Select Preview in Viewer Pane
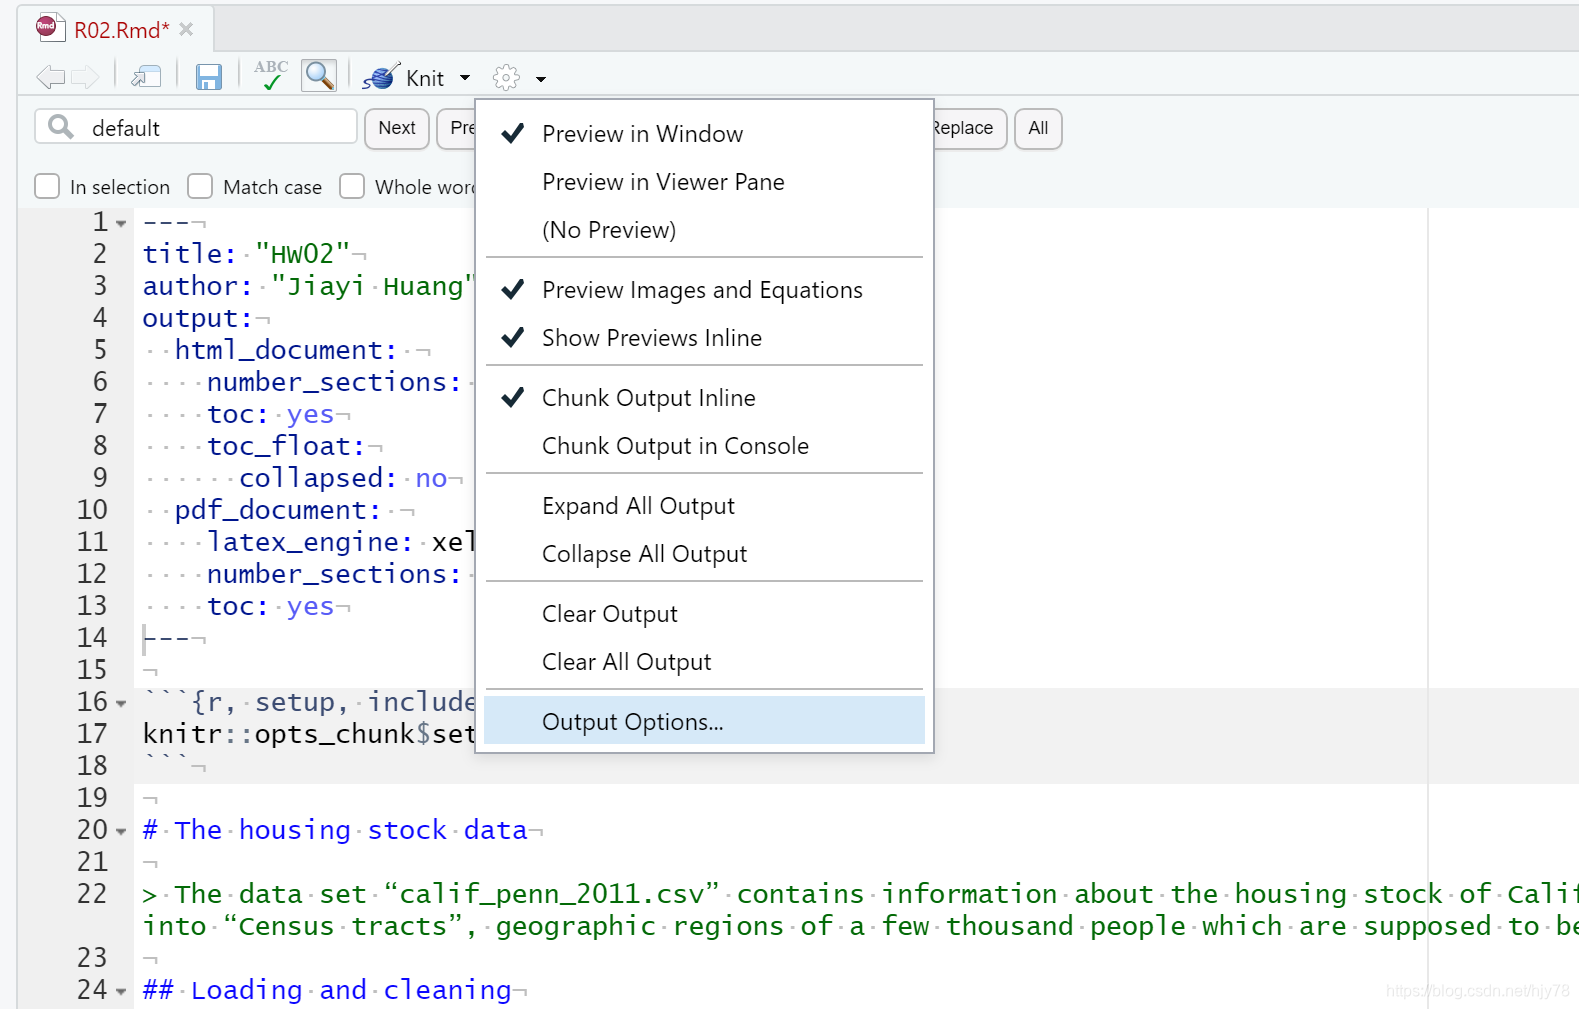This screenshot has width=1579, height=1009. 704,182
